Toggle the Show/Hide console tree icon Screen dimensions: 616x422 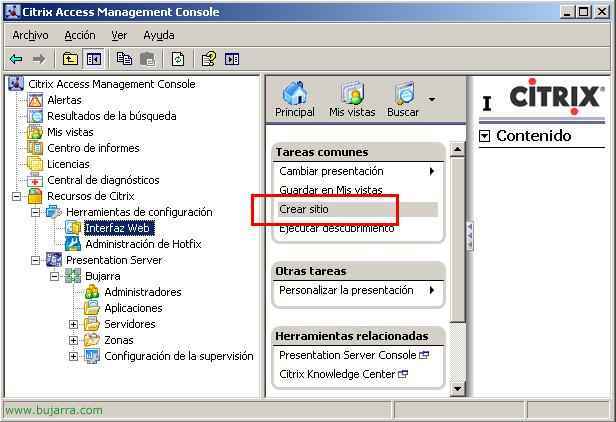click(x=94, y=59)
